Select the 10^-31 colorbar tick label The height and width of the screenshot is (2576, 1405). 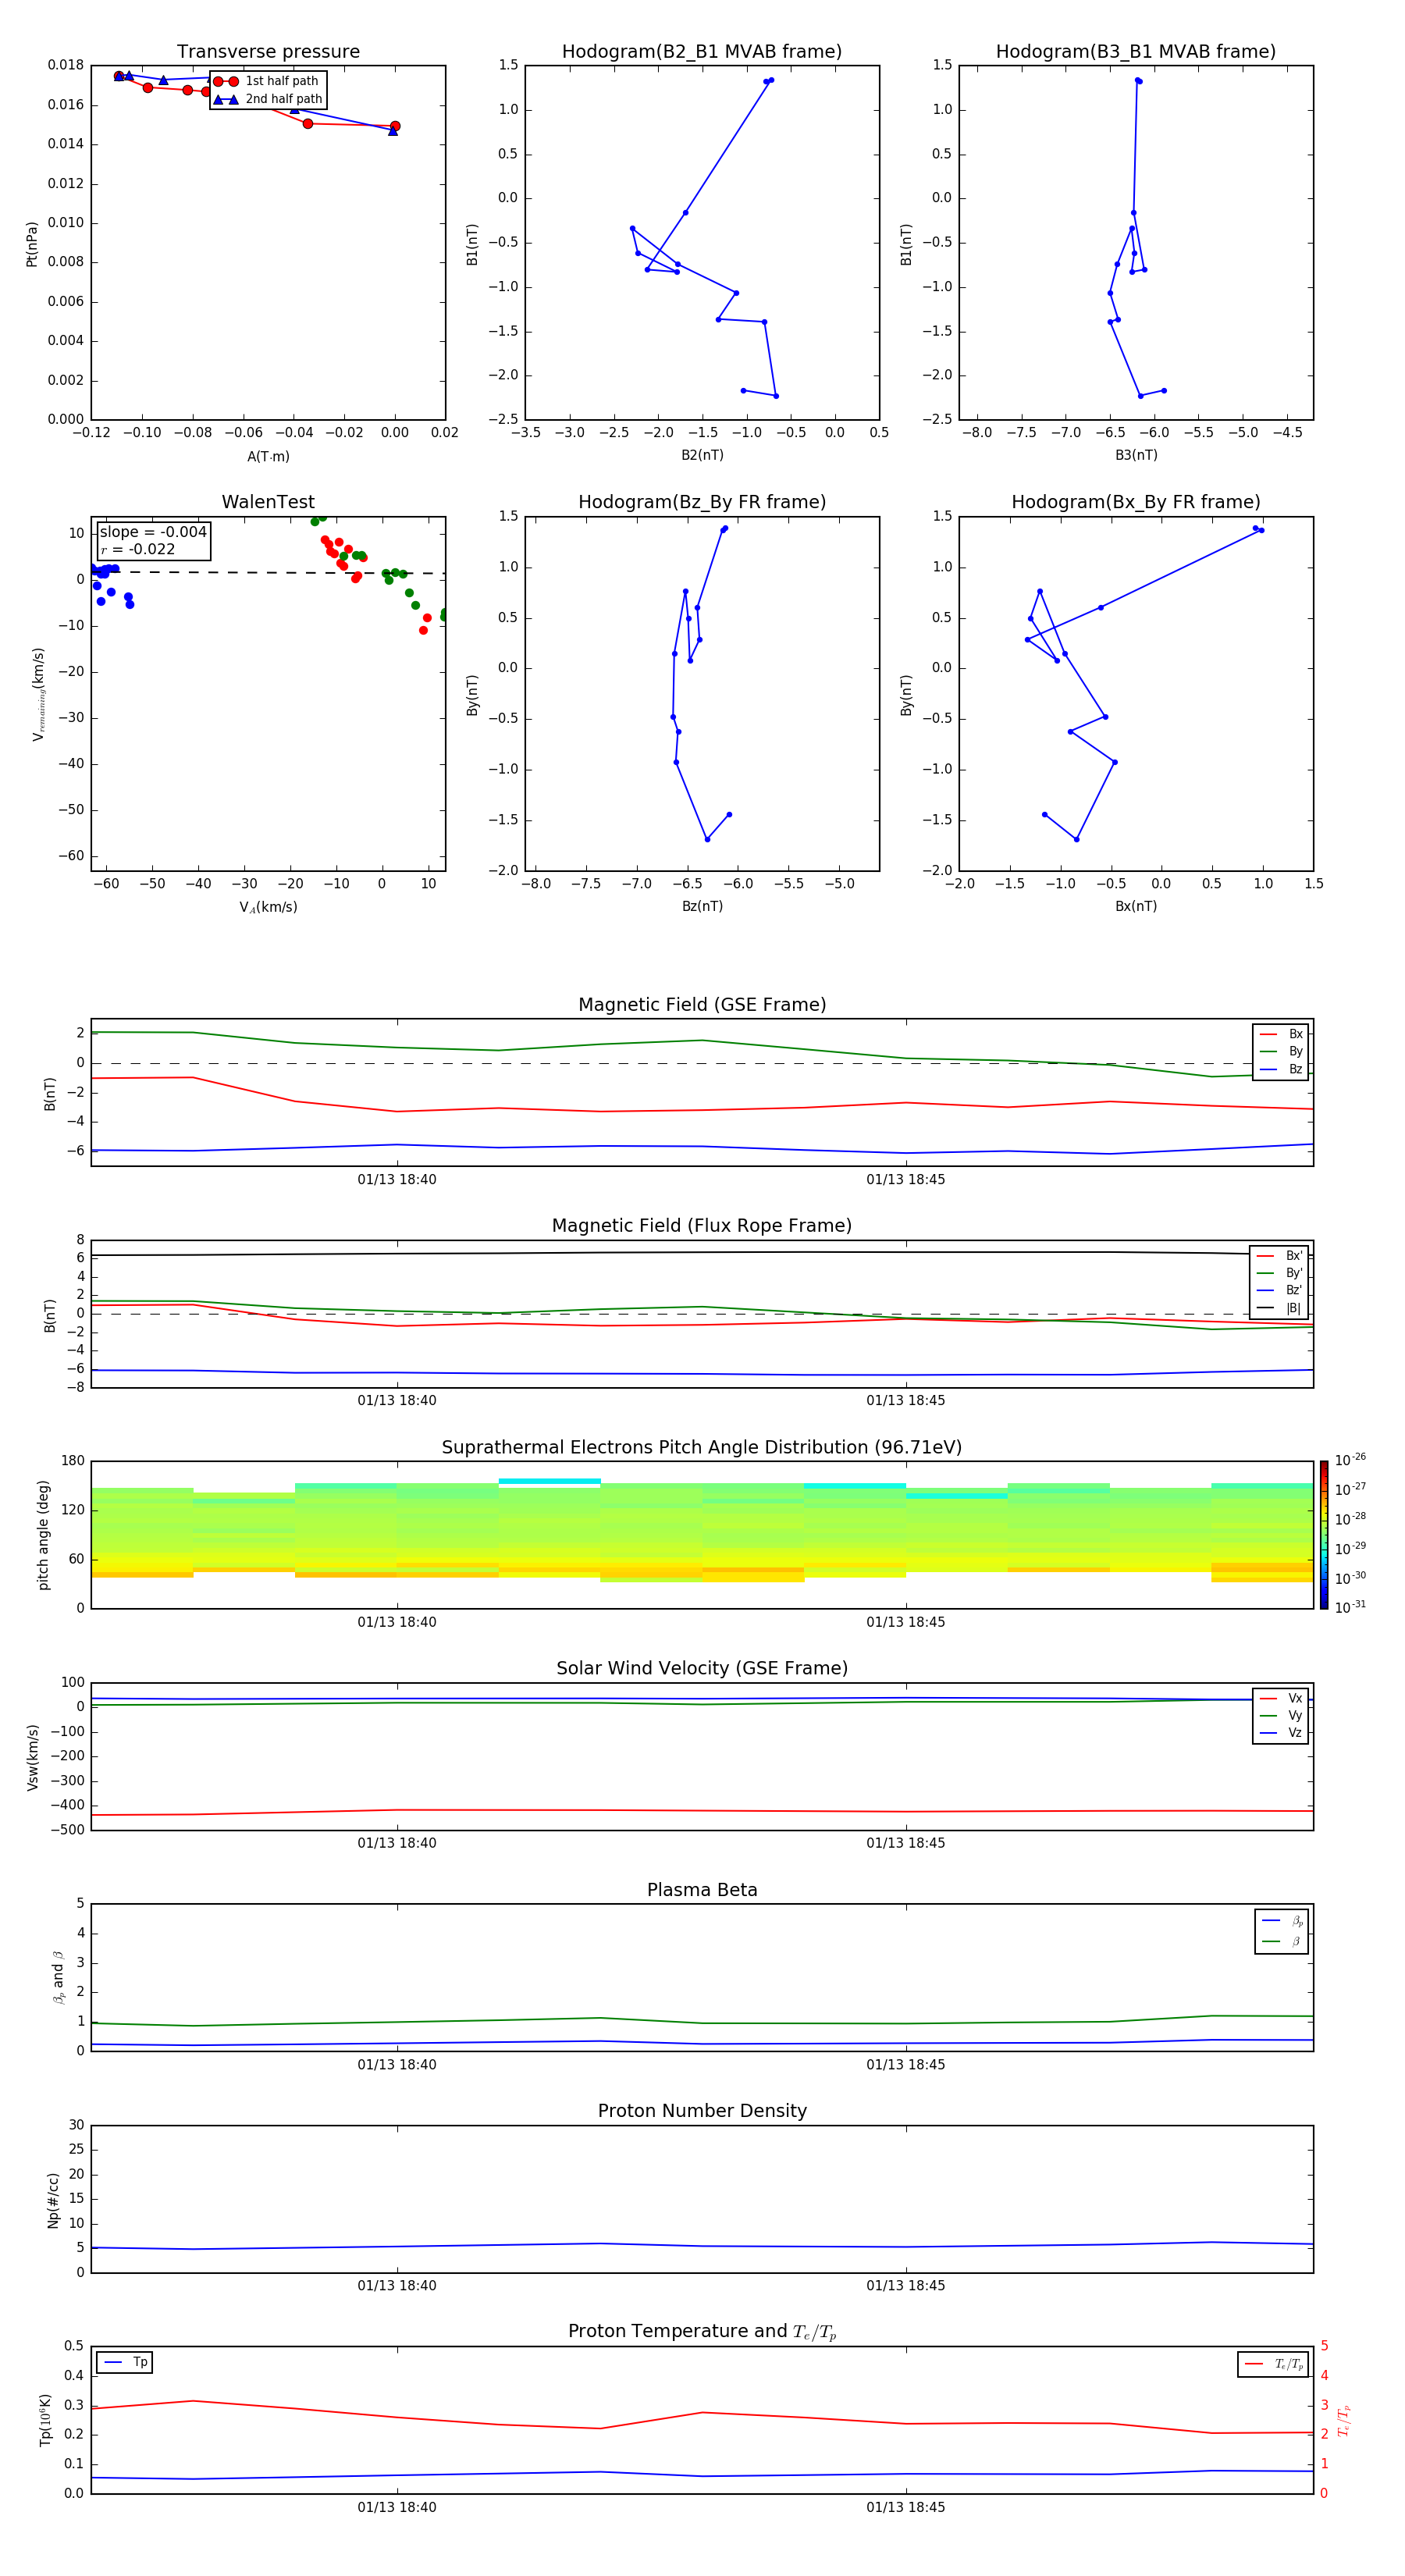click(x=1350, y=1607)
